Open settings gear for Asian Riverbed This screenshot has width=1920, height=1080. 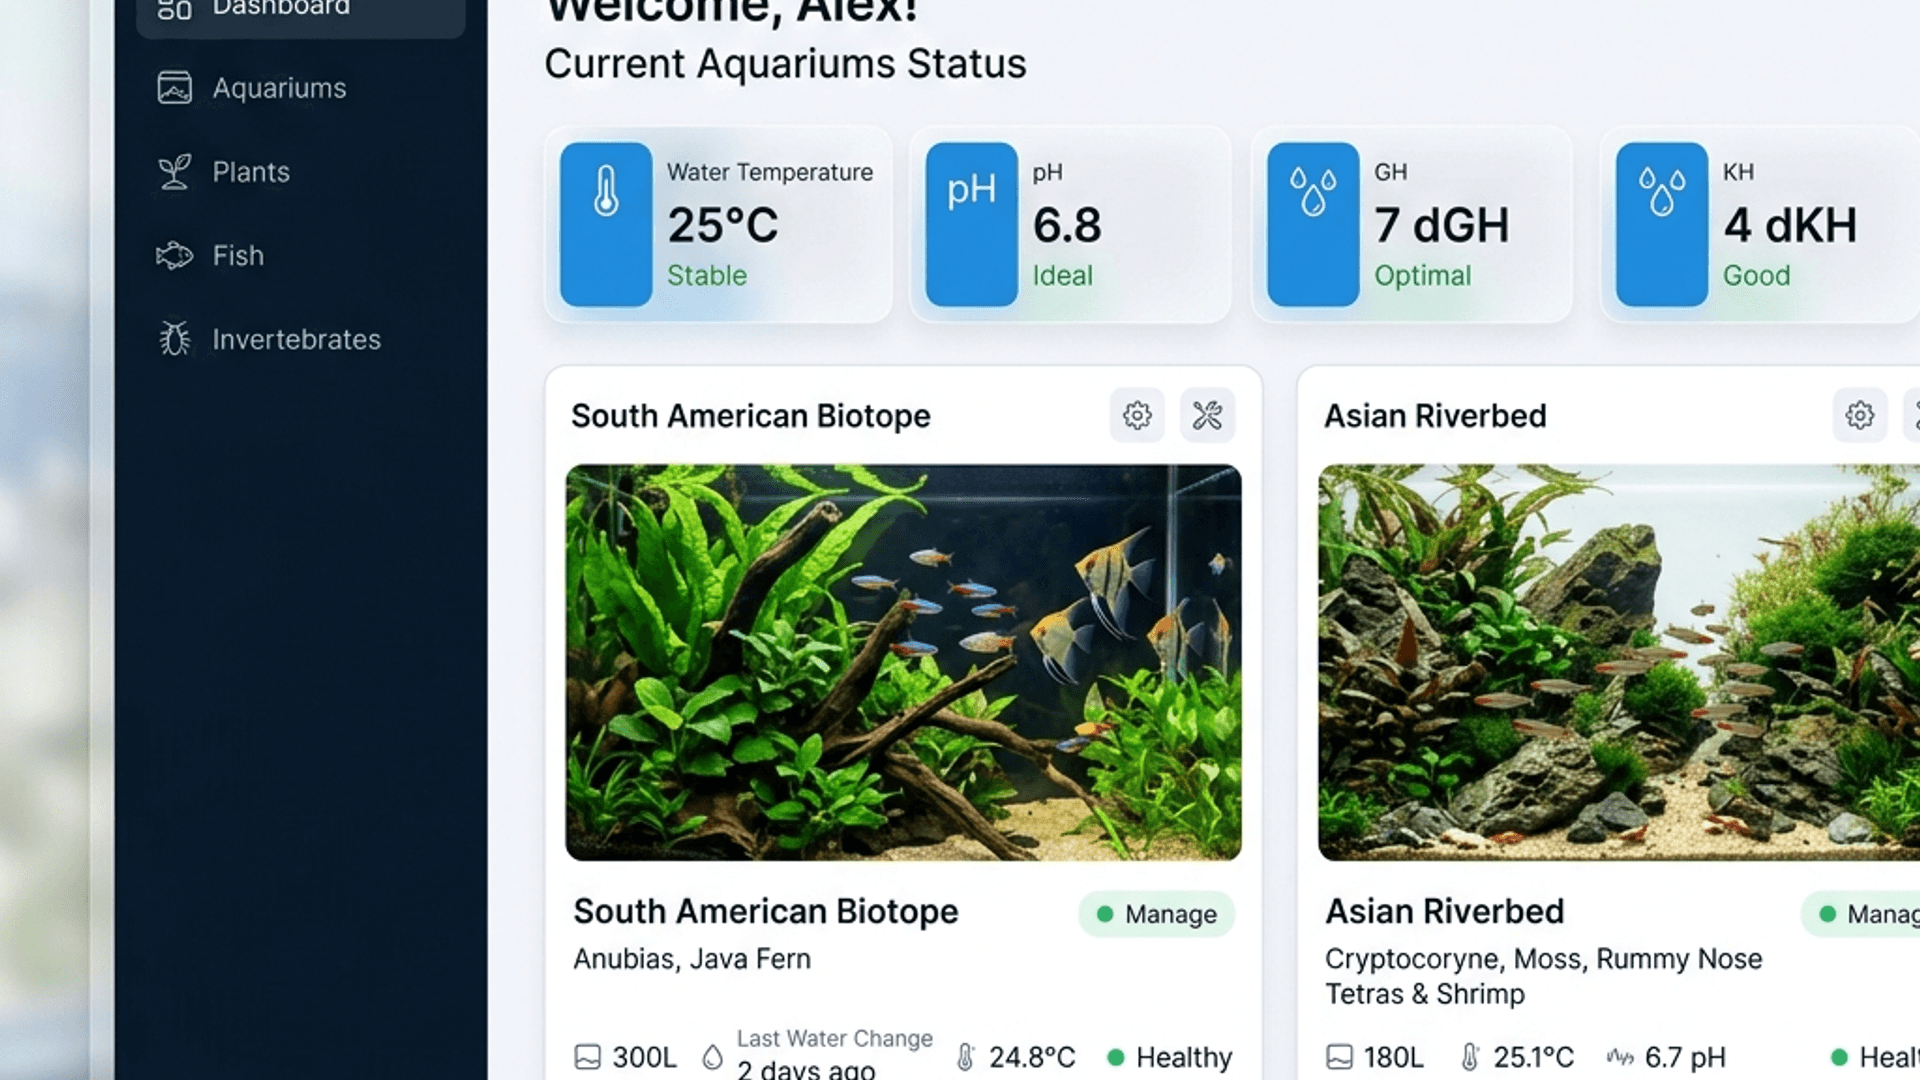click(1860, 415)
